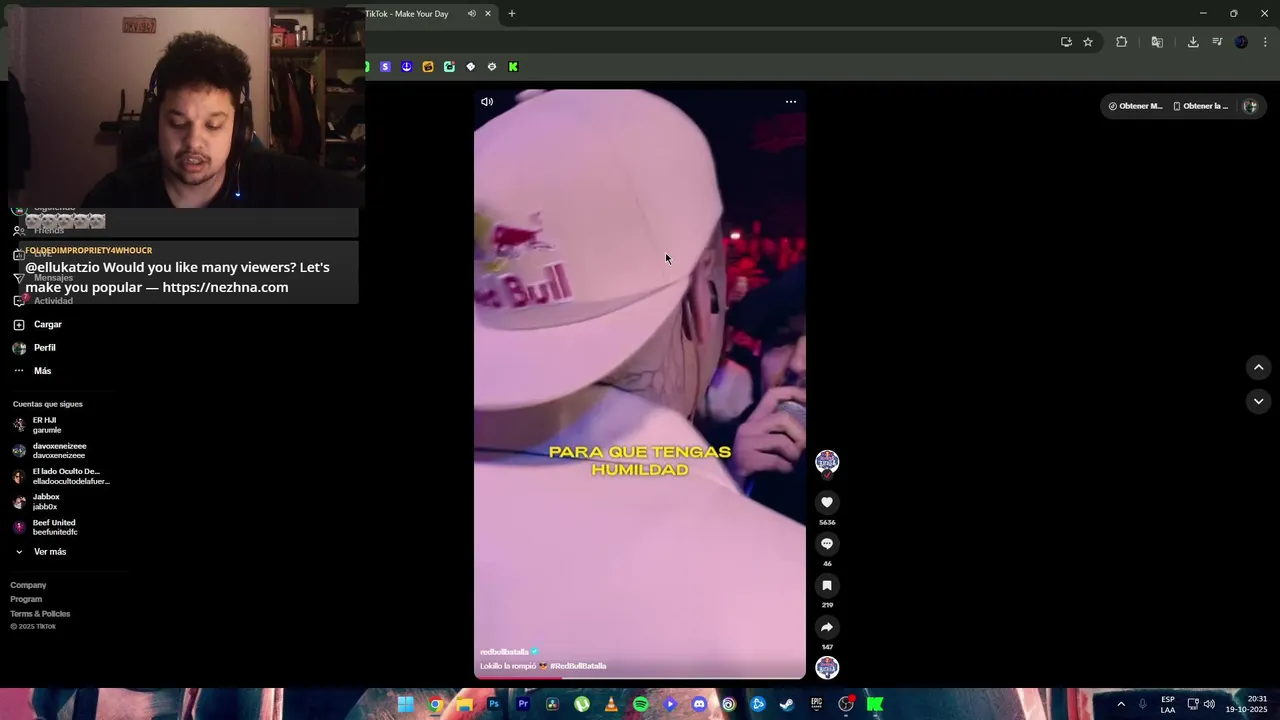Go to previous video up arrow
Image resolution: width=1280 pixels, height=720 pixels.
click(1259, 368)
